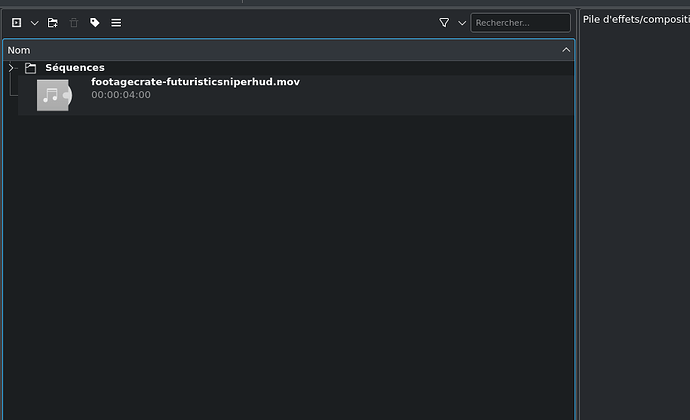The width and height of the screenshot is (690, 420).
Task: Expand the Séquences folder
Action: 11,68
